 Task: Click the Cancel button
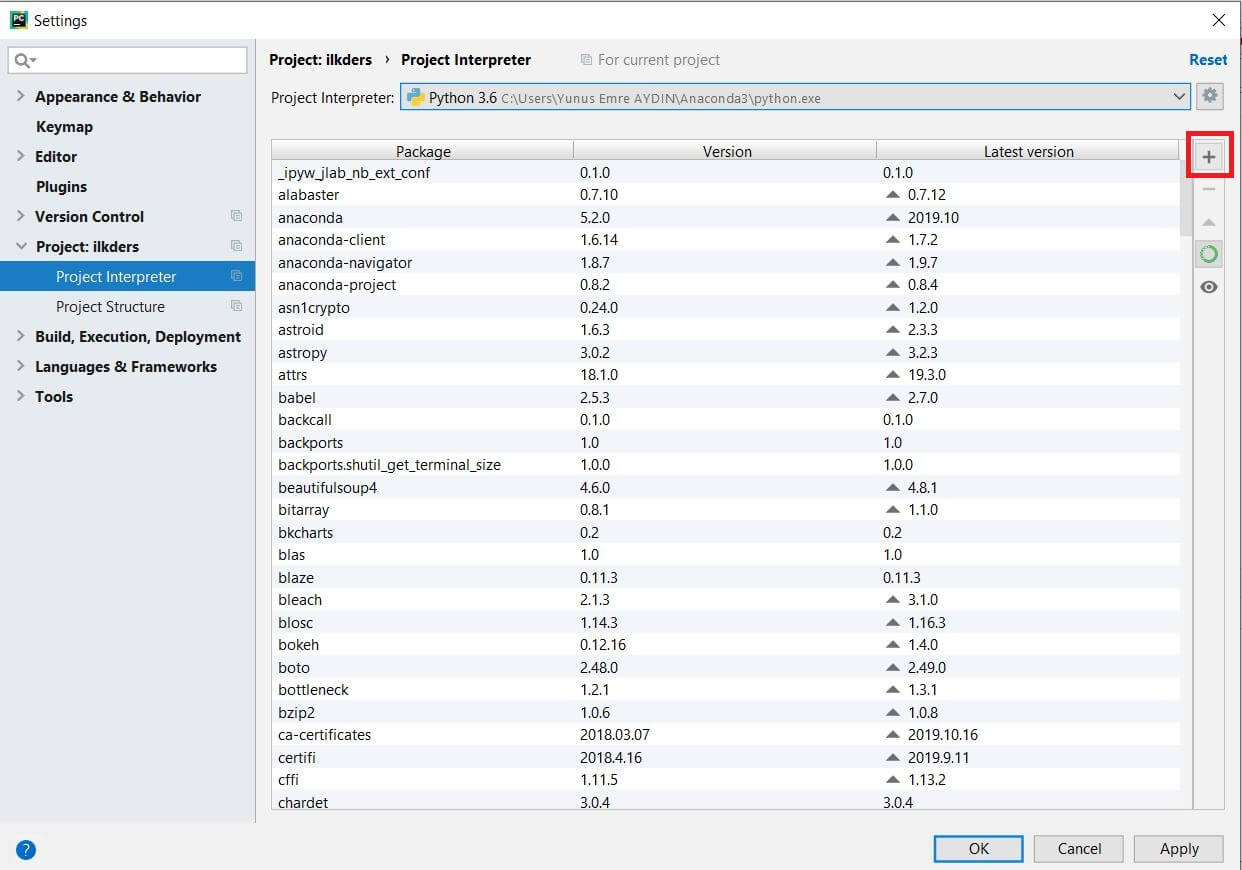[x=1079, y=848]
